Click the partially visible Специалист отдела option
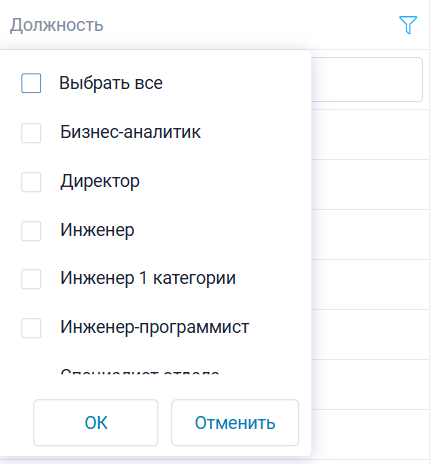The width and height of the screenshot is (430, 464). [x=140, y=371]
